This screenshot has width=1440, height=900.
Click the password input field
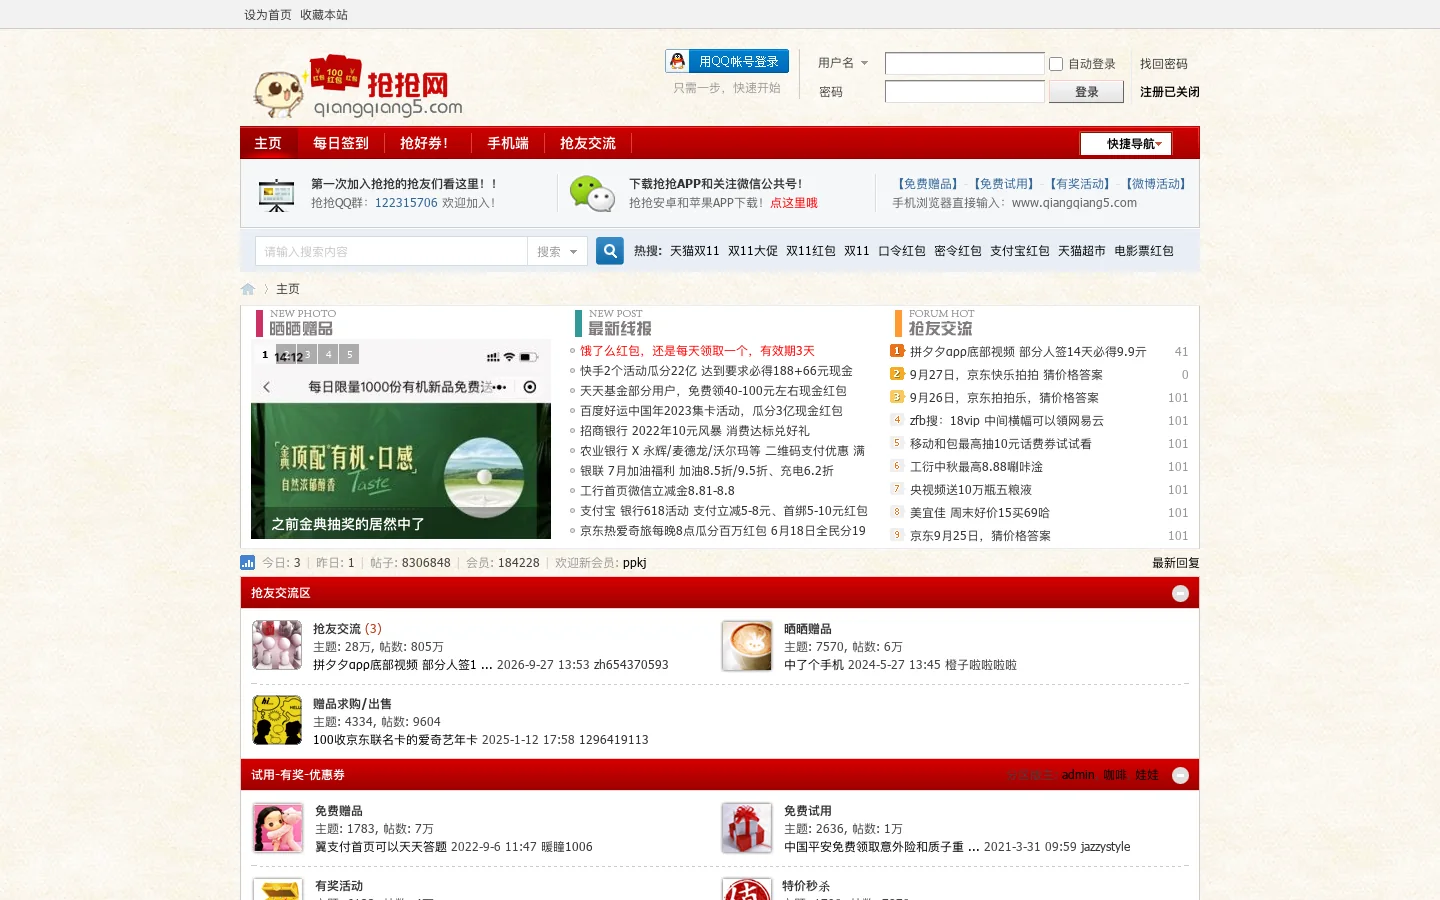(965, 92)
